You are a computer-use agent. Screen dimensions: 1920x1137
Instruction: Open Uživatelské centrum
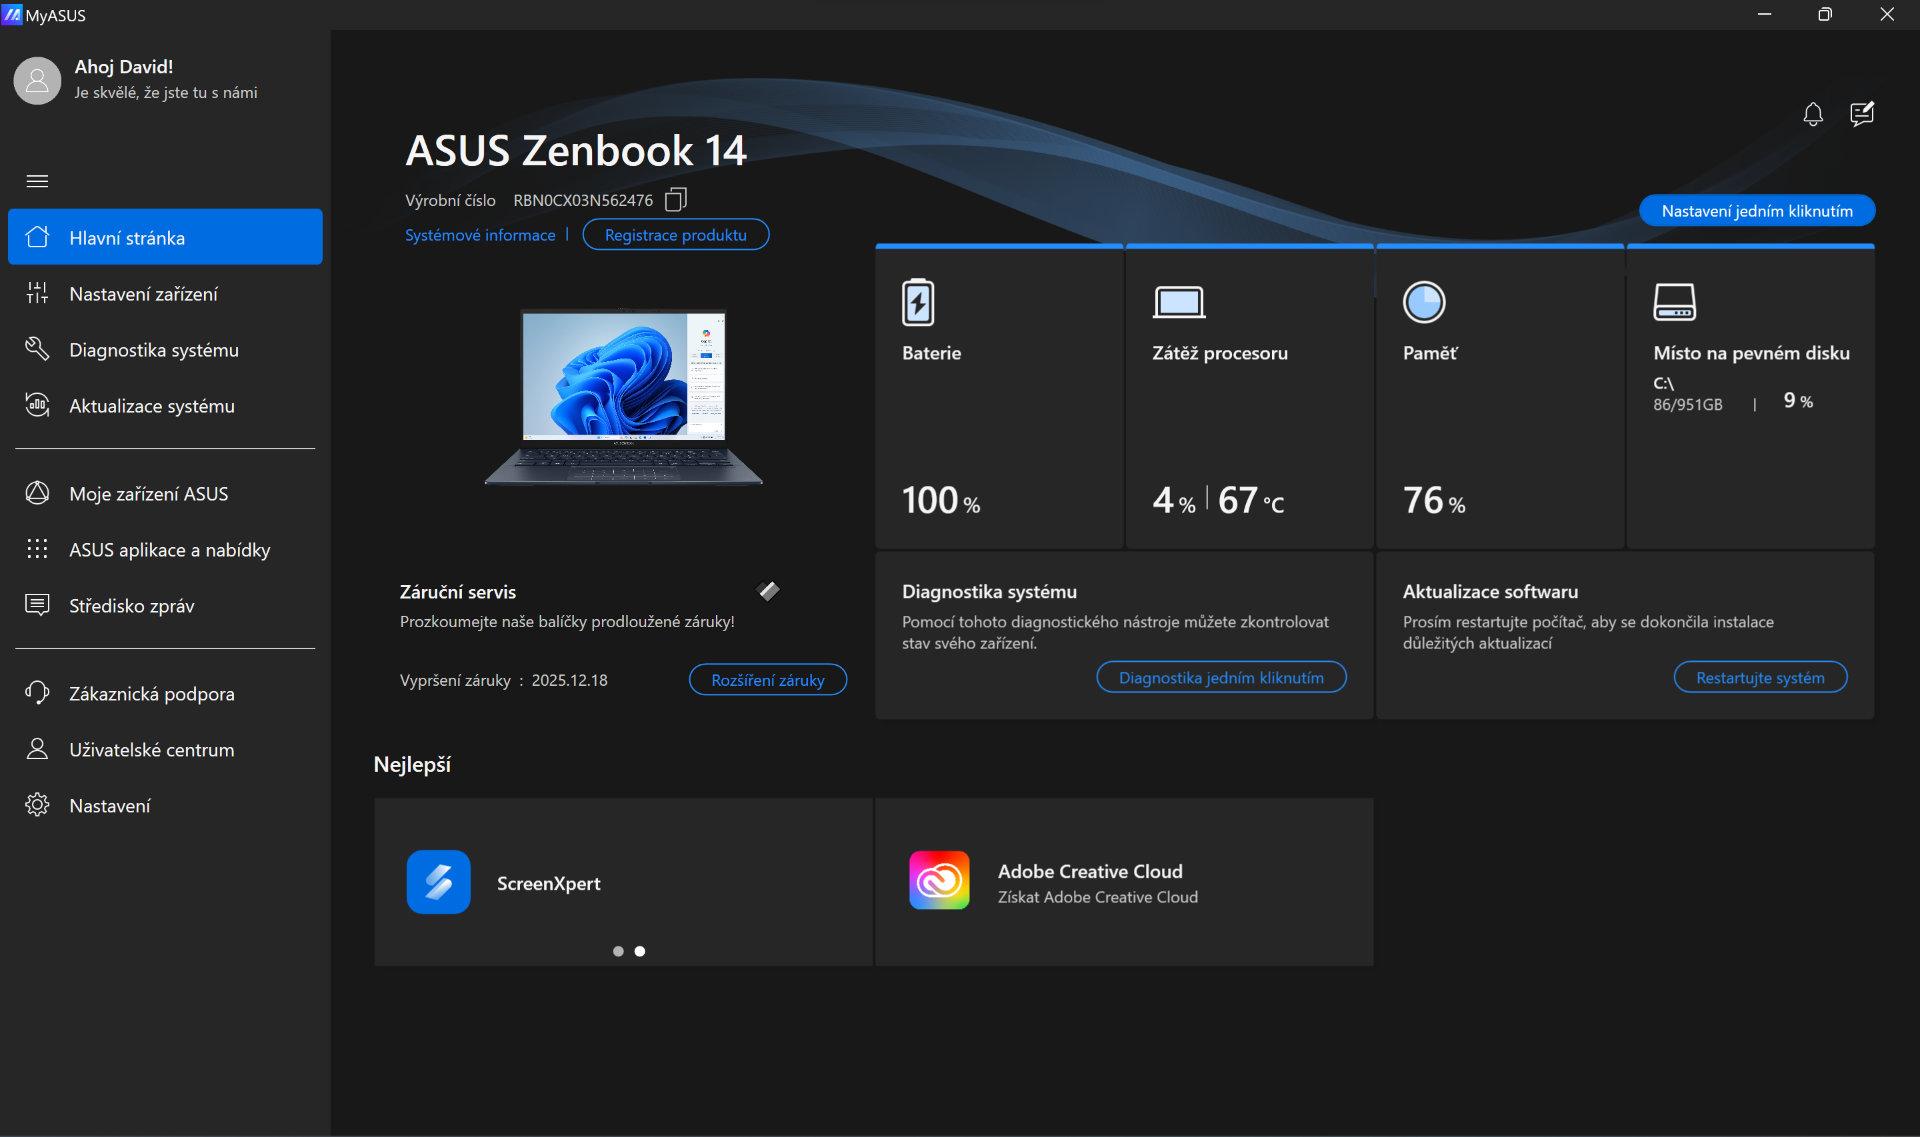pos(165,749)
